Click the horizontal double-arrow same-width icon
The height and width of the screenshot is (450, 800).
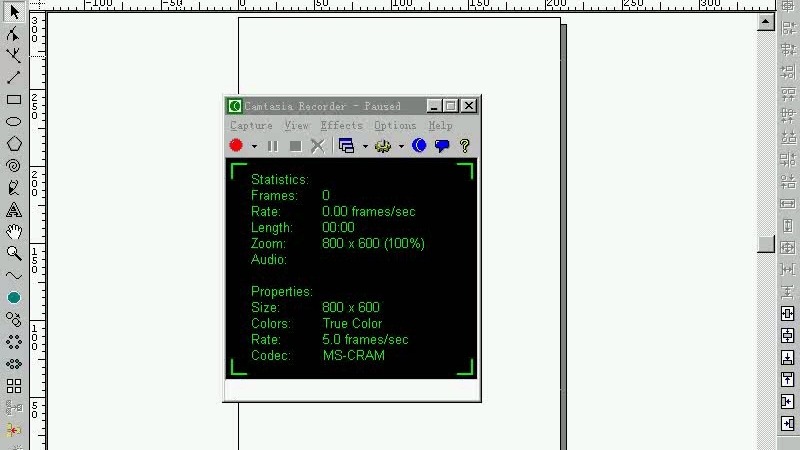point(788,204)
